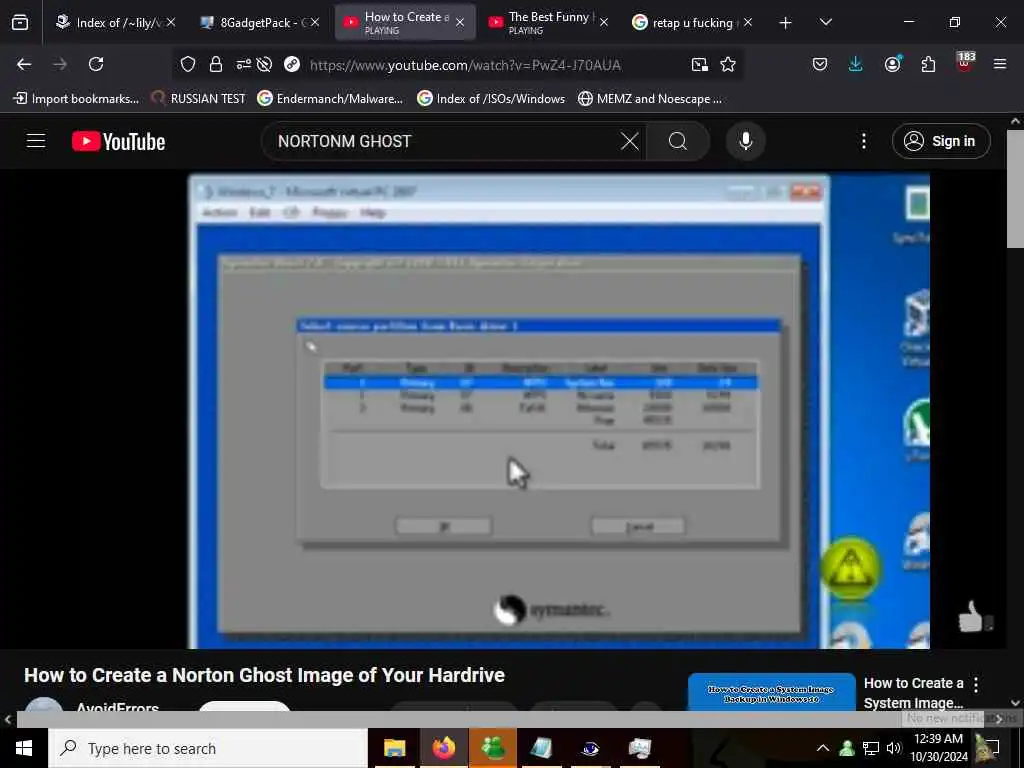
Task: Close the 8GadgetPack tab
Action: click(x=315, y=22)
